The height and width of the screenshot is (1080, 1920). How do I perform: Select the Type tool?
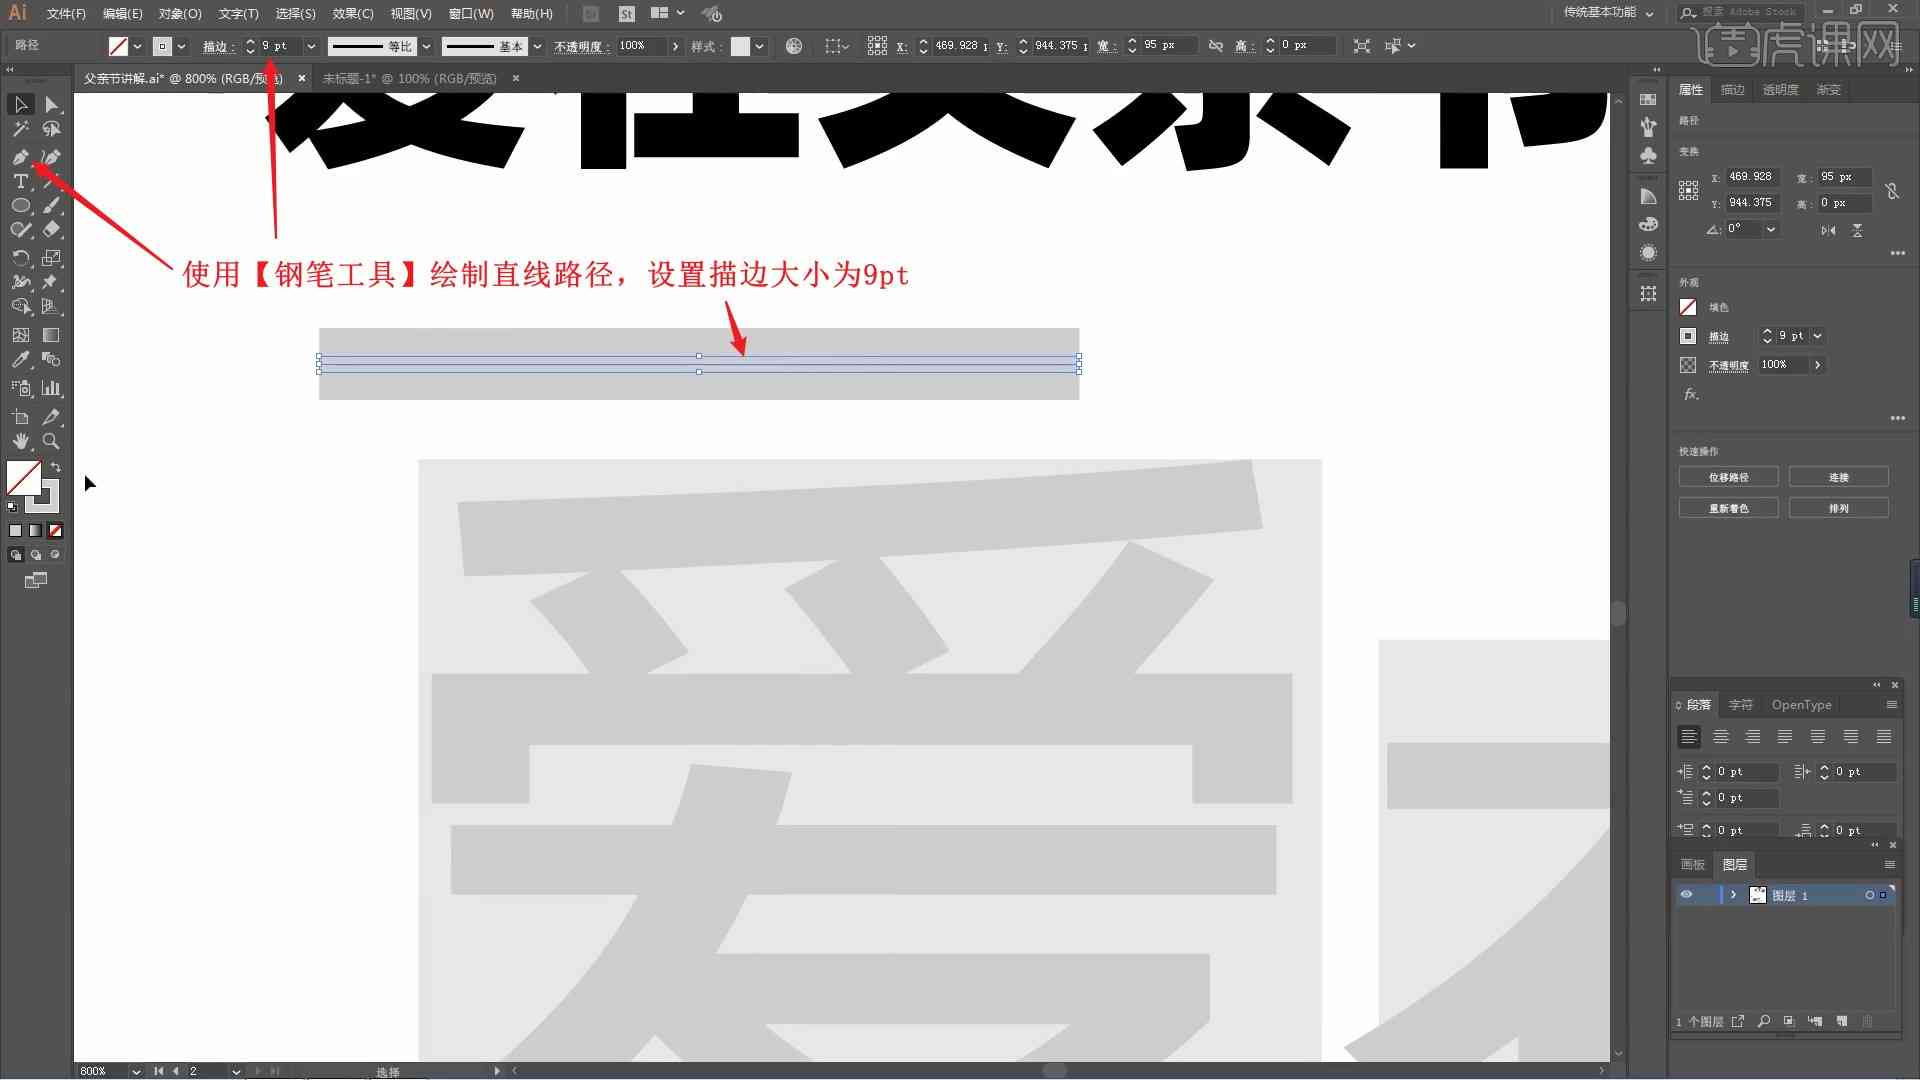20,181
